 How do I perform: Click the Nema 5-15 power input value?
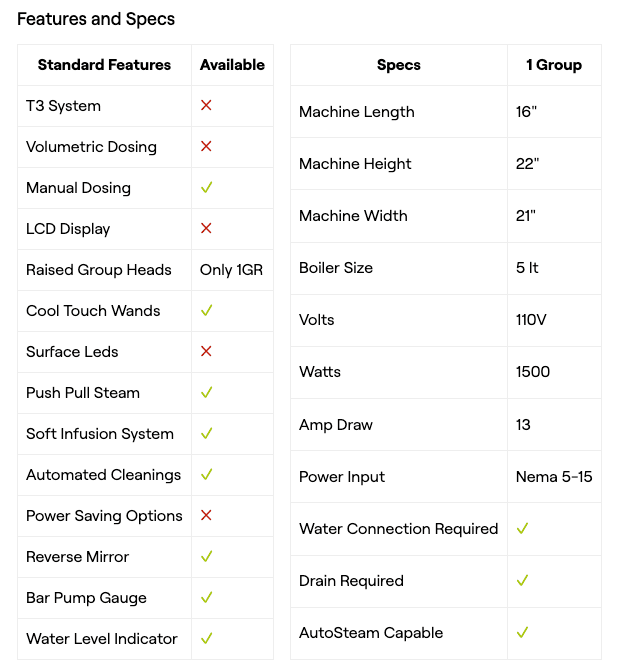pyautogui.click(x=554, y=476)
